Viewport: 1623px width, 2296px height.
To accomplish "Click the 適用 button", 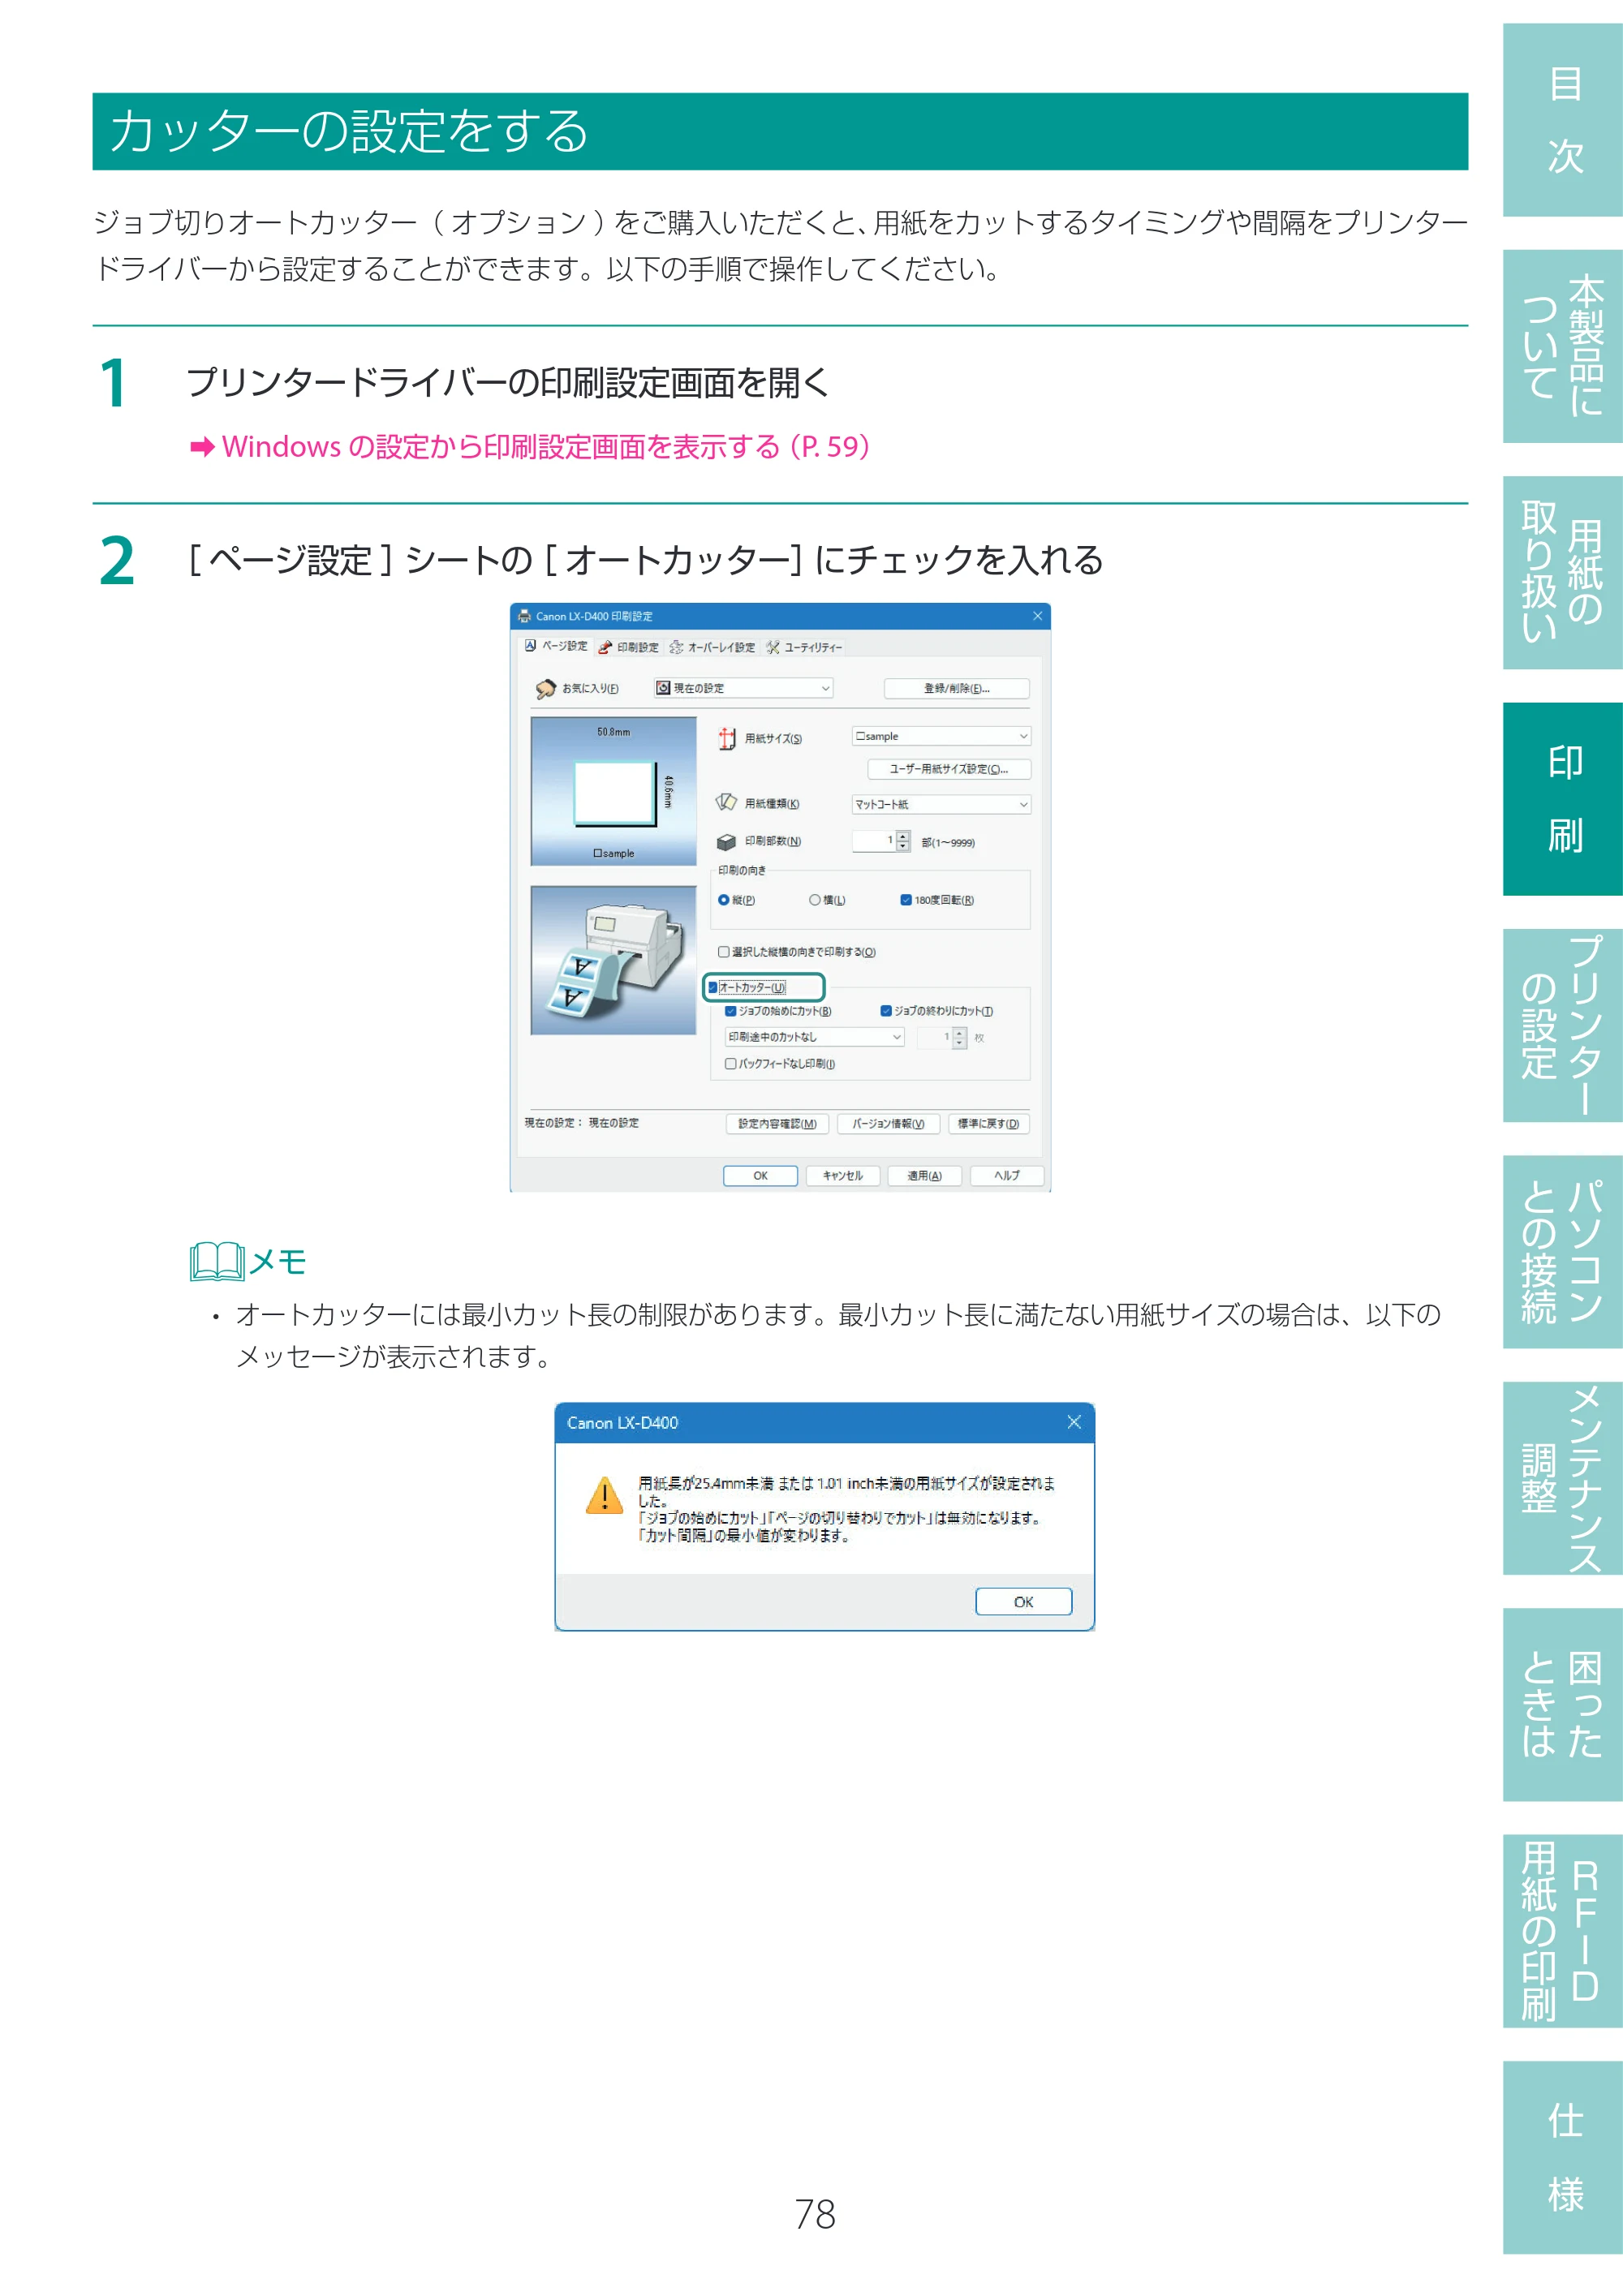I will pos(925,1176).
